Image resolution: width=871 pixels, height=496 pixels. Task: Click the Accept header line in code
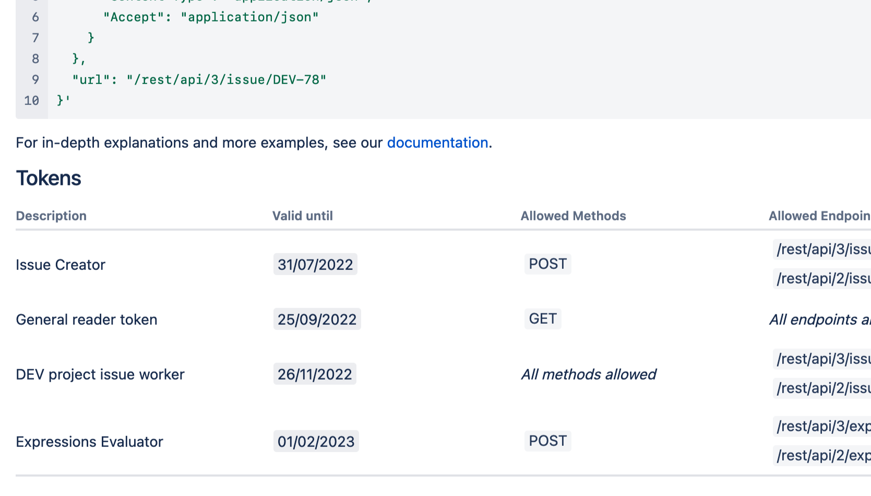tap(211, 17)
